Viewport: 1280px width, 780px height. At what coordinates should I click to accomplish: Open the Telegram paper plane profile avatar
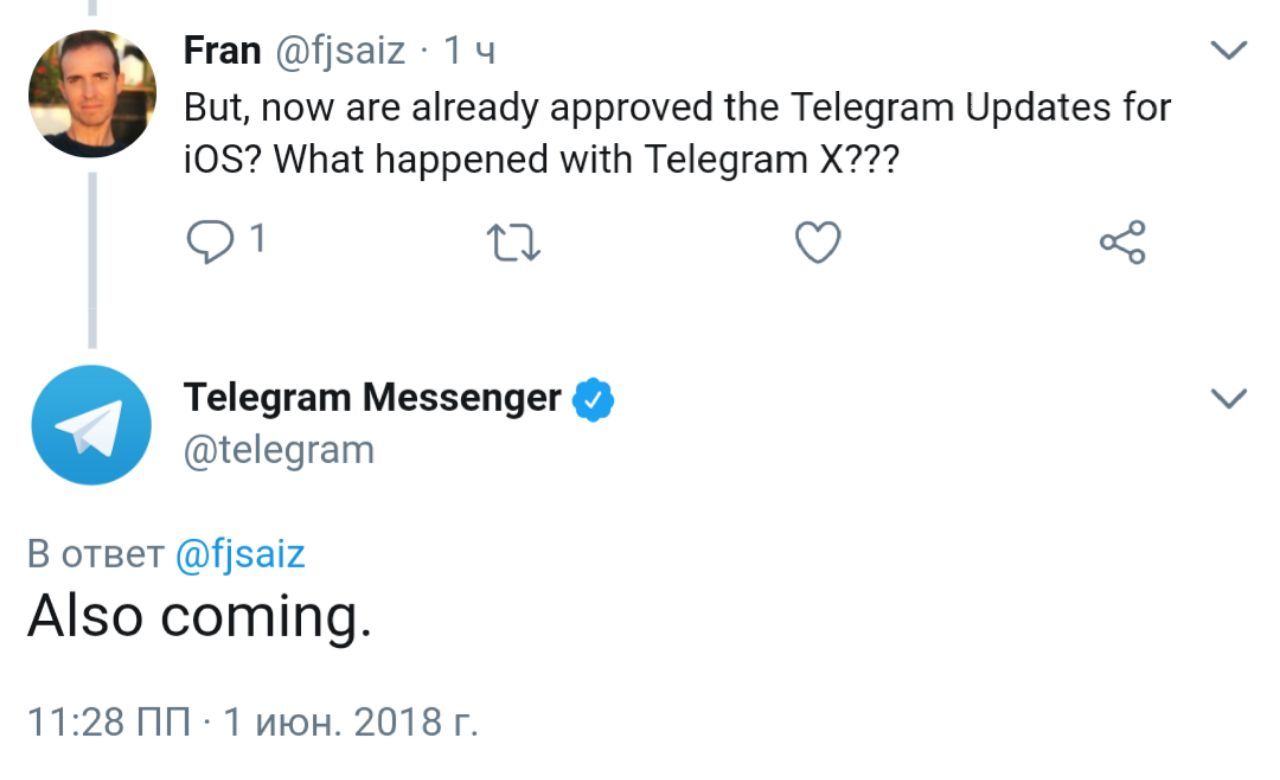point(91,425)
